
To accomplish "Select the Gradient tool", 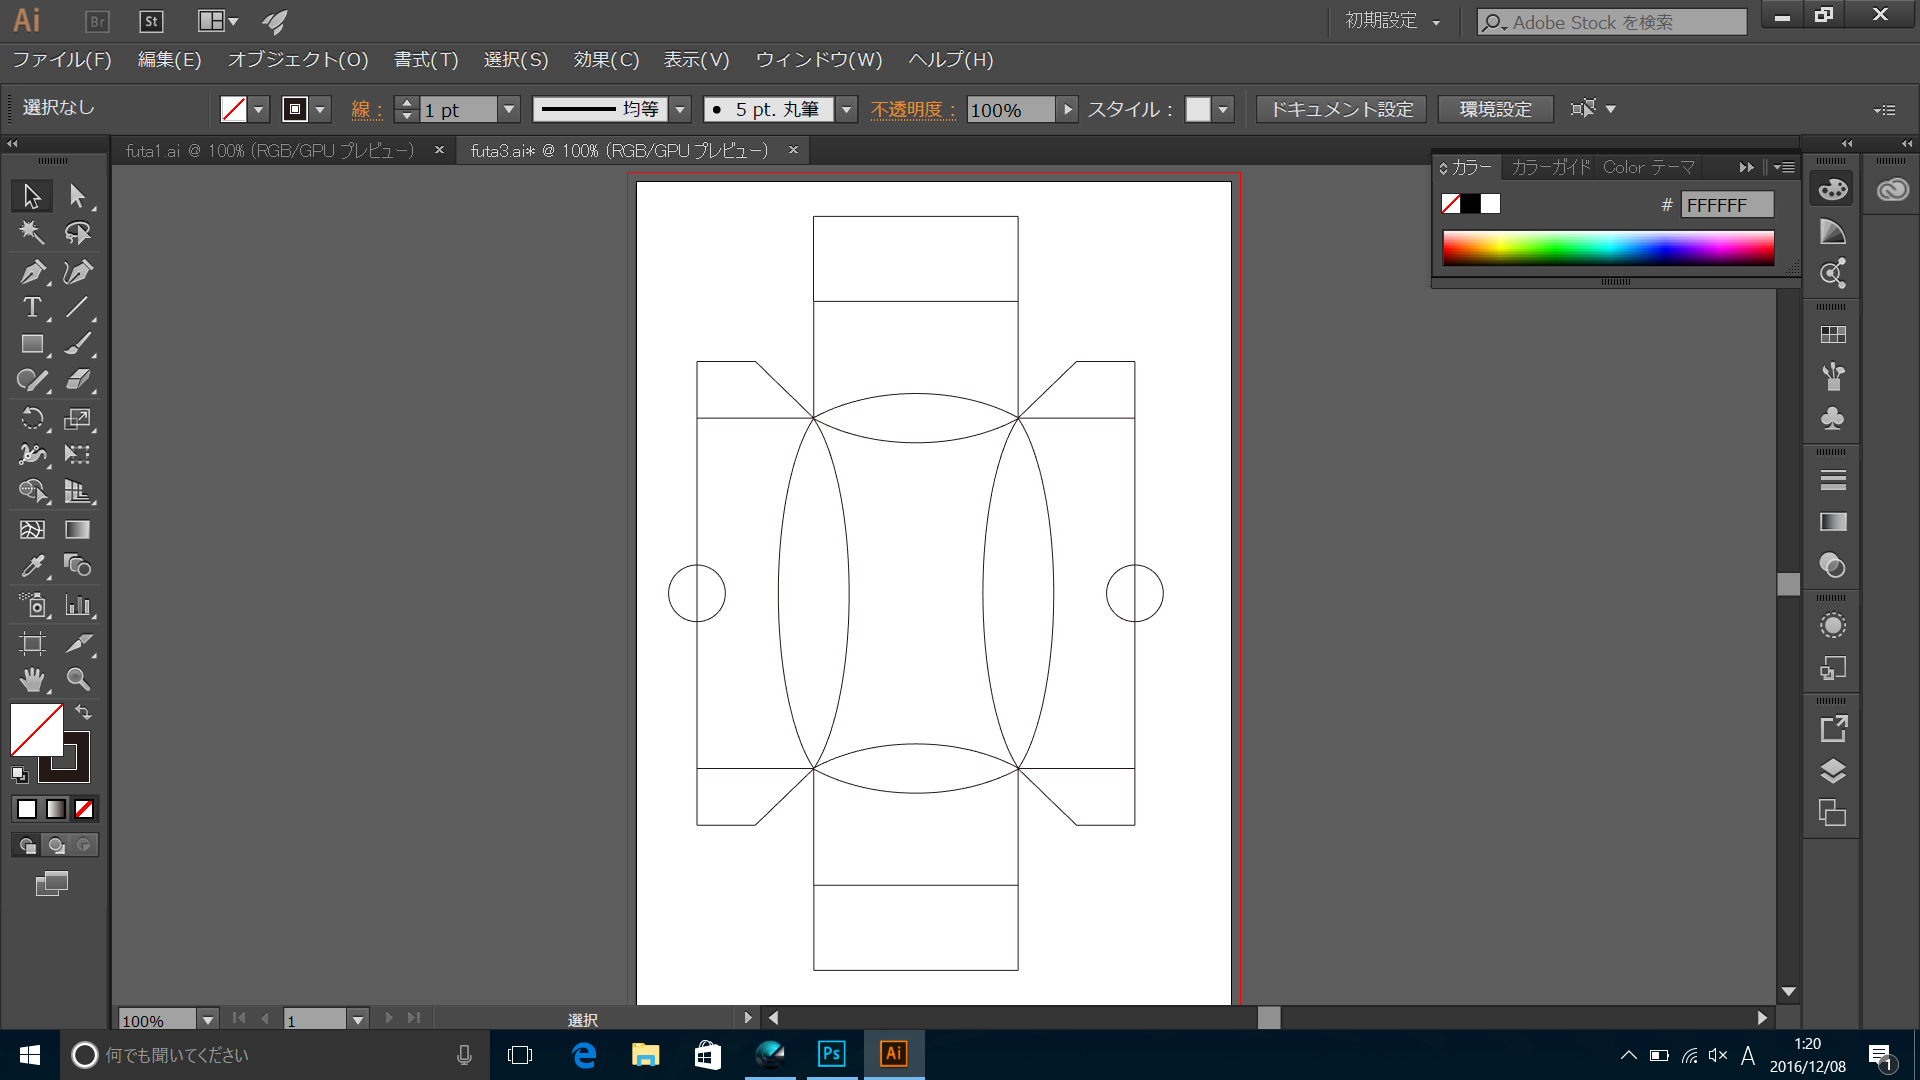I will coord(77,529).
